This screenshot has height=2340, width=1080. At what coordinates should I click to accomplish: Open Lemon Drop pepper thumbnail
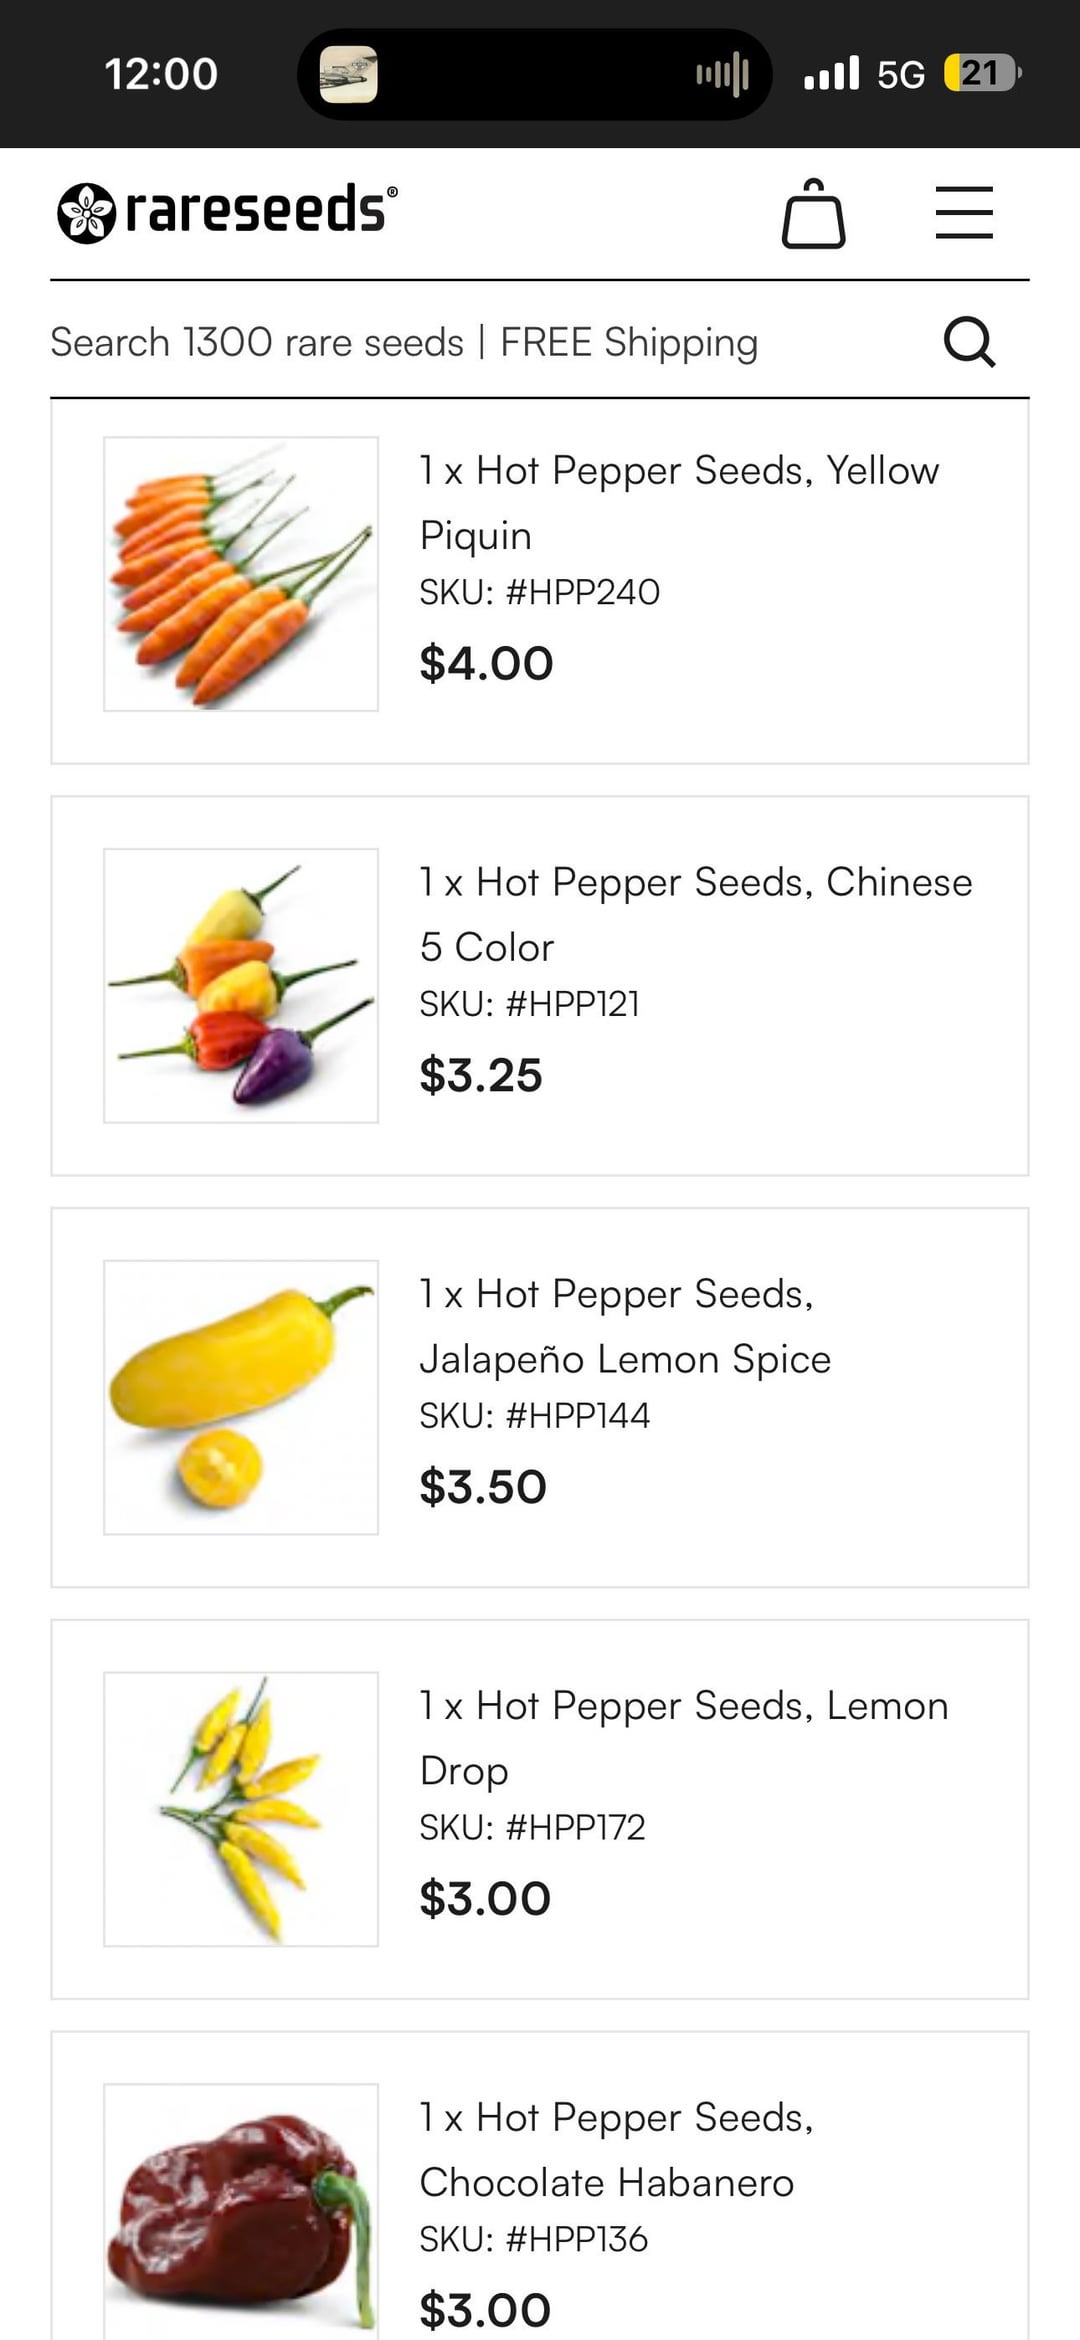pos(241,1809)
